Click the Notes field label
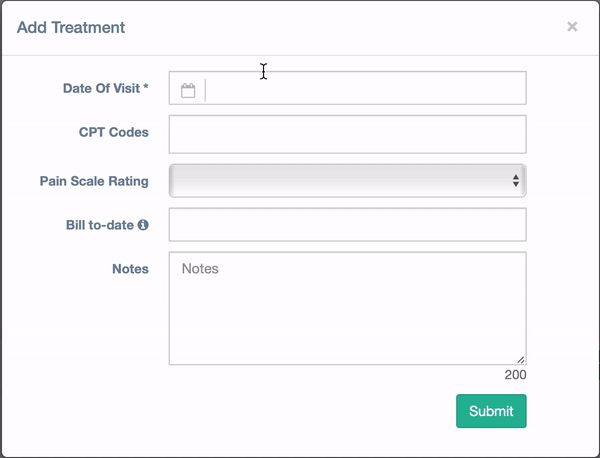The width and height of the screenshot is (600, 458). click(130, 269)
